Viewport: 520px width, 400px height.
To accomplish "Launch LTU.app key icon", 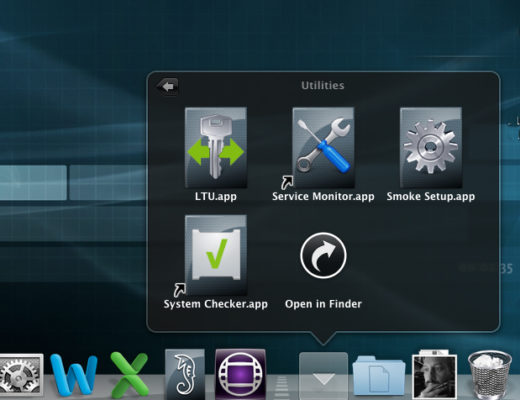I will 216,148.
